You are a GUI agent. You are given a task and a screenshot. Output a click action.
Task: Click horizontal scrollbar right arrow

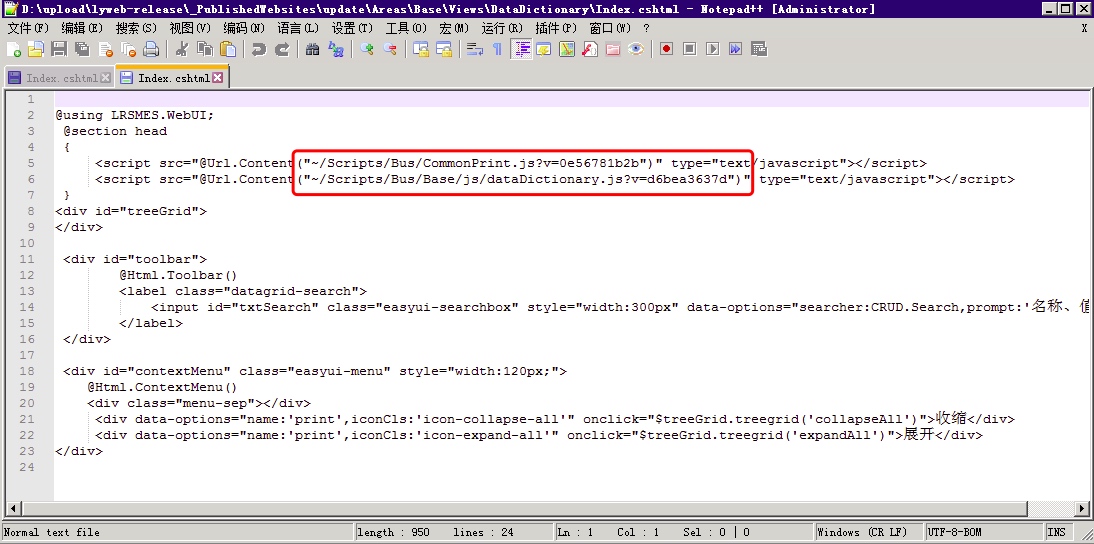pyautogui.click(x=1081, y=507)
